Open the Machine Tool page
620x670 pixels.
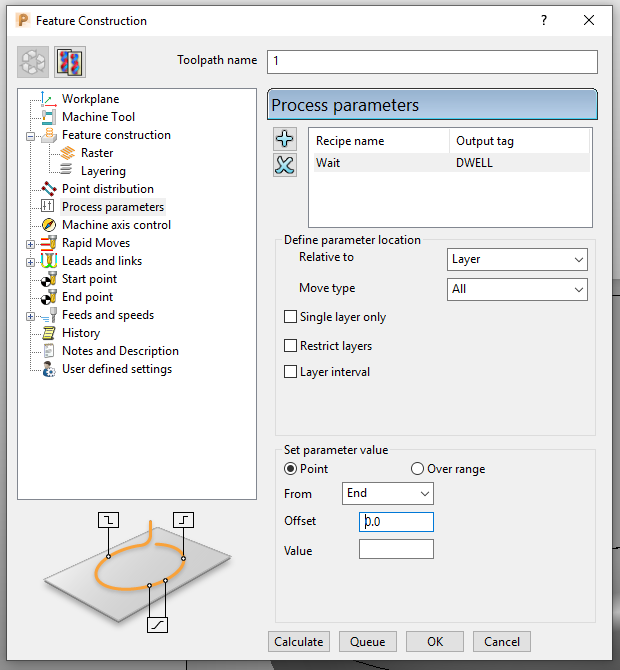98,117
